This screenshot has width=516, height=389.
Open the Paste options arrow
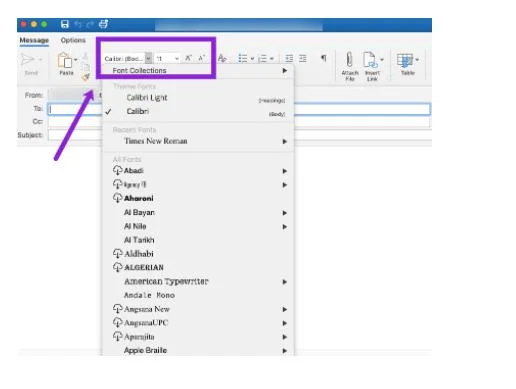(76, 60)
